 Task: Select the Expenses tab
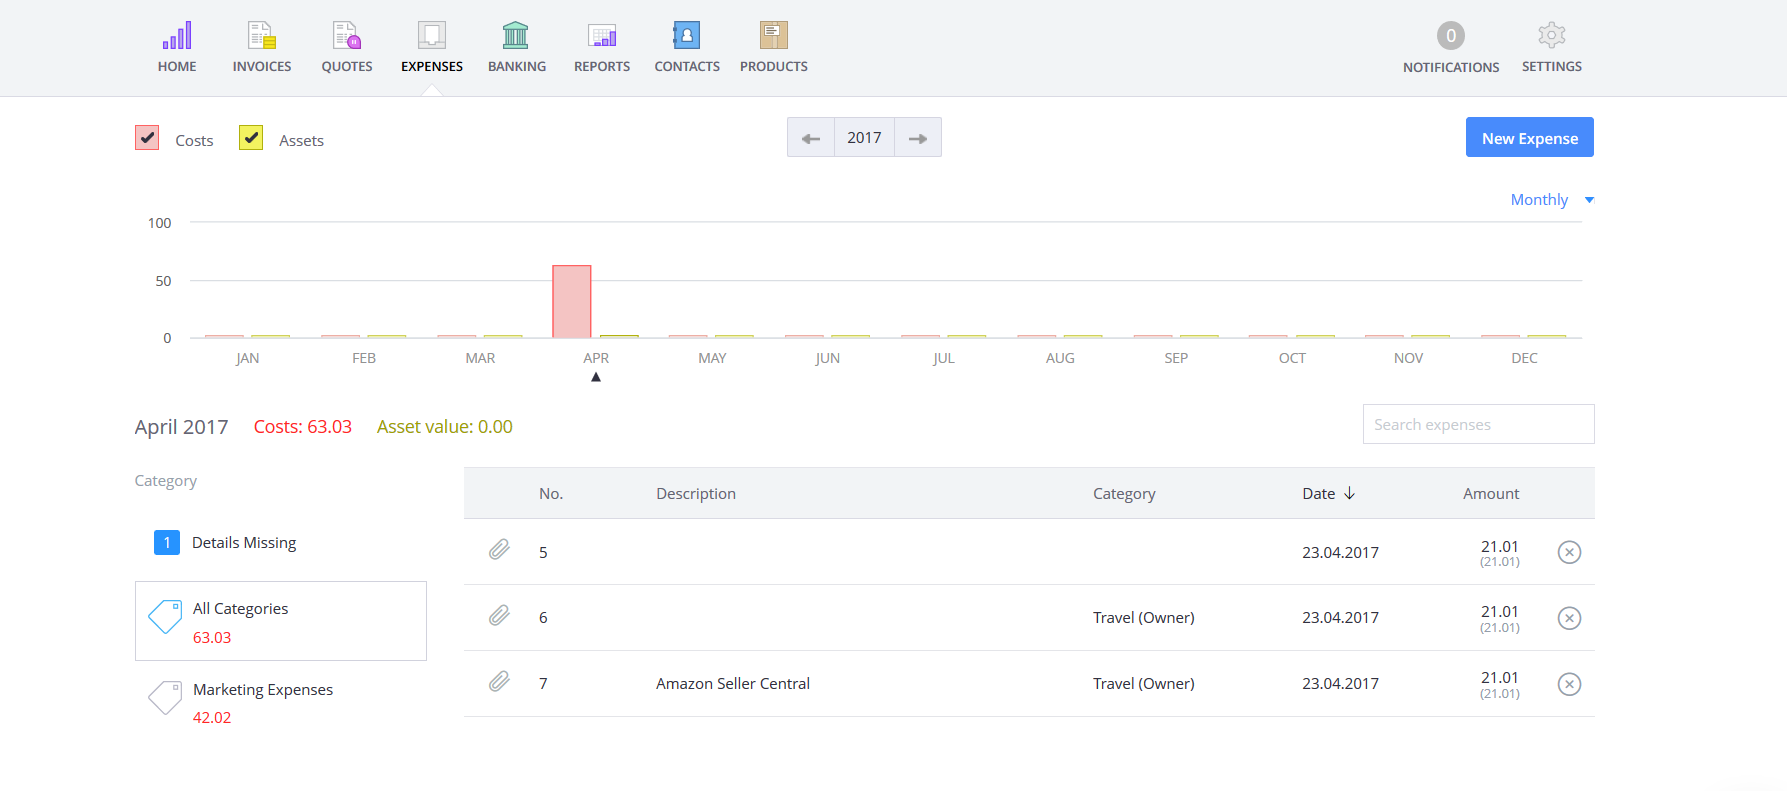point(432,47)
